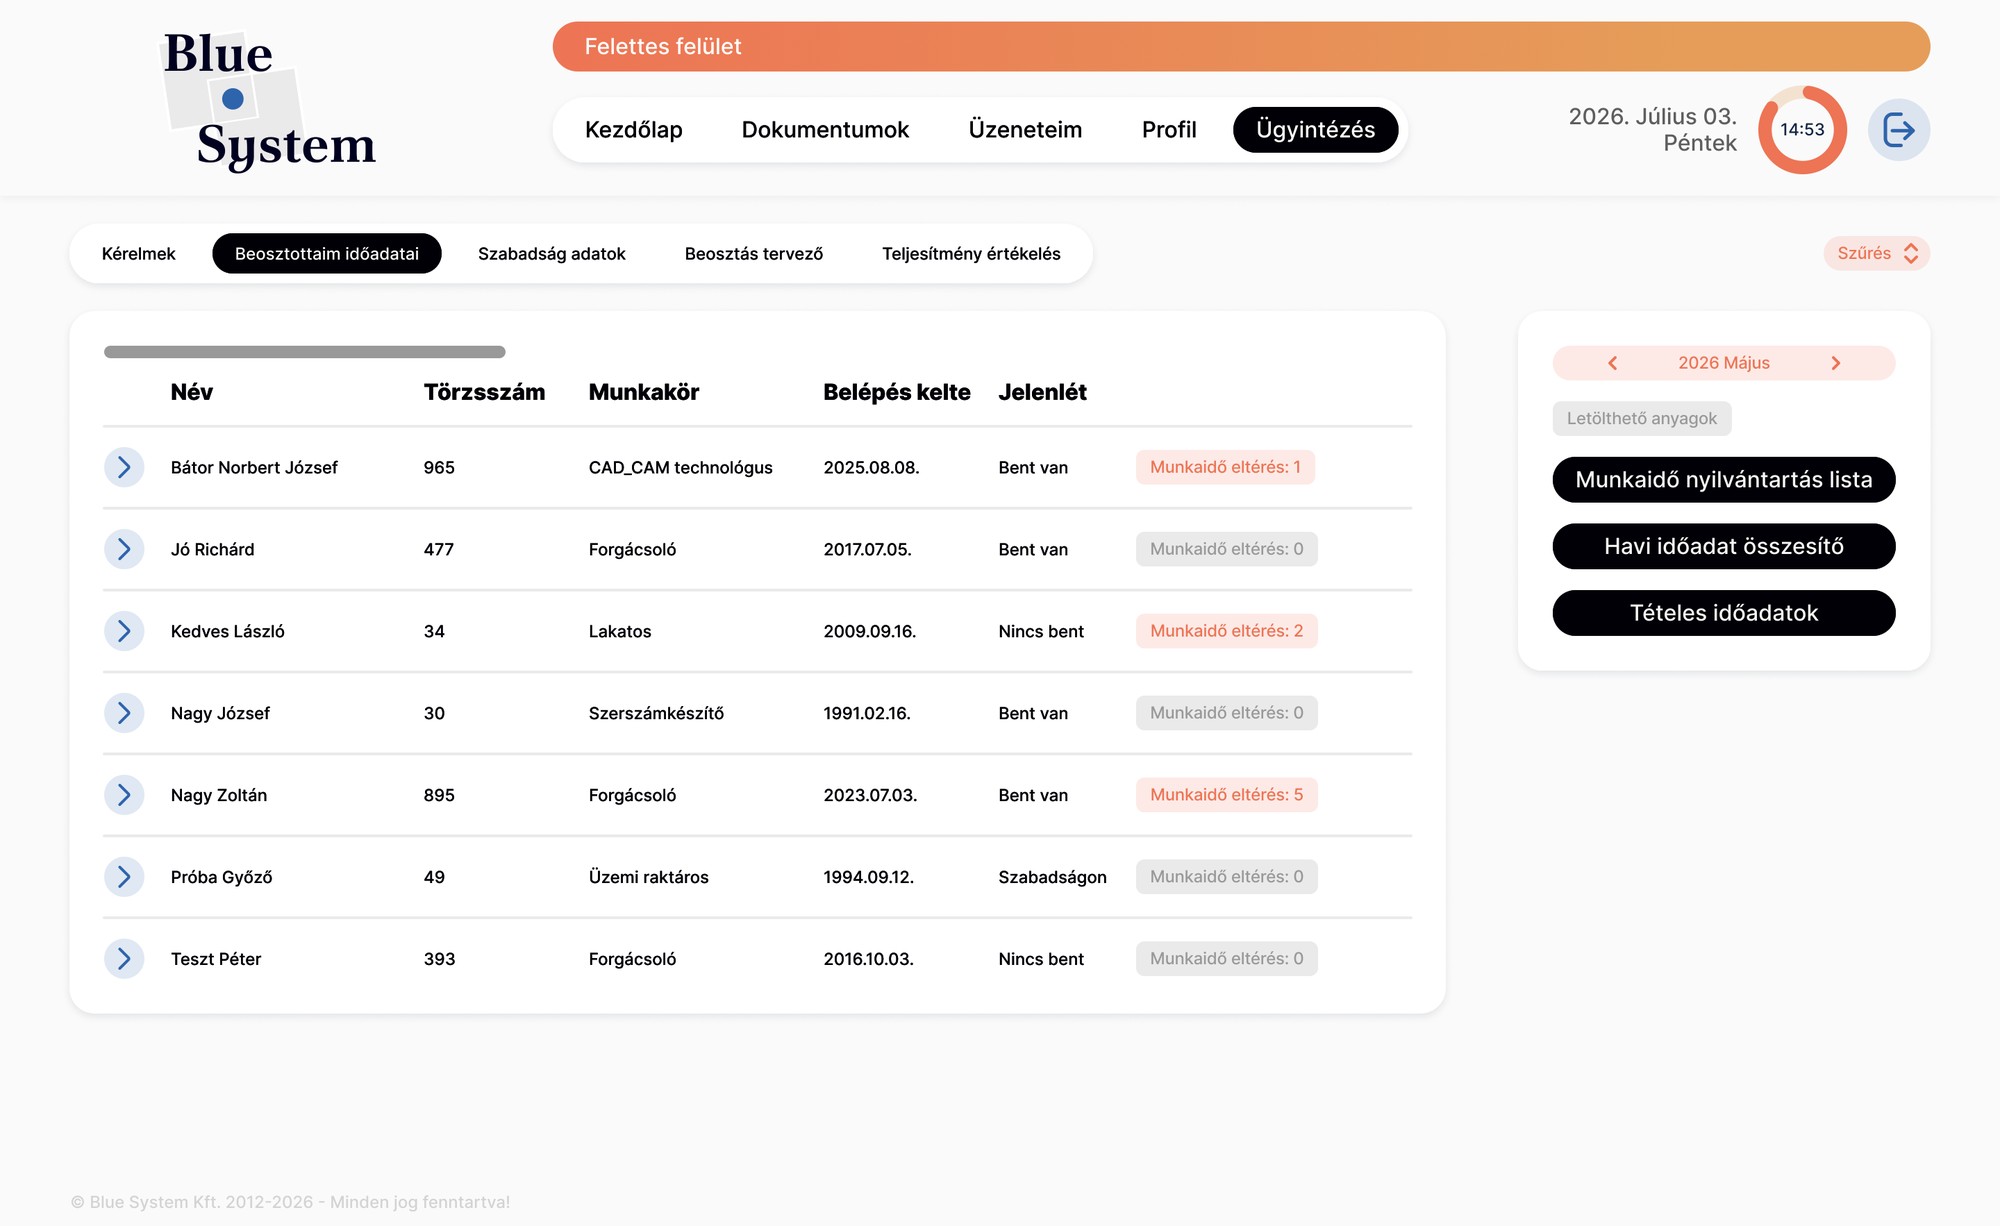
Task: Open Profil menu item
Action: [1169, 130]
